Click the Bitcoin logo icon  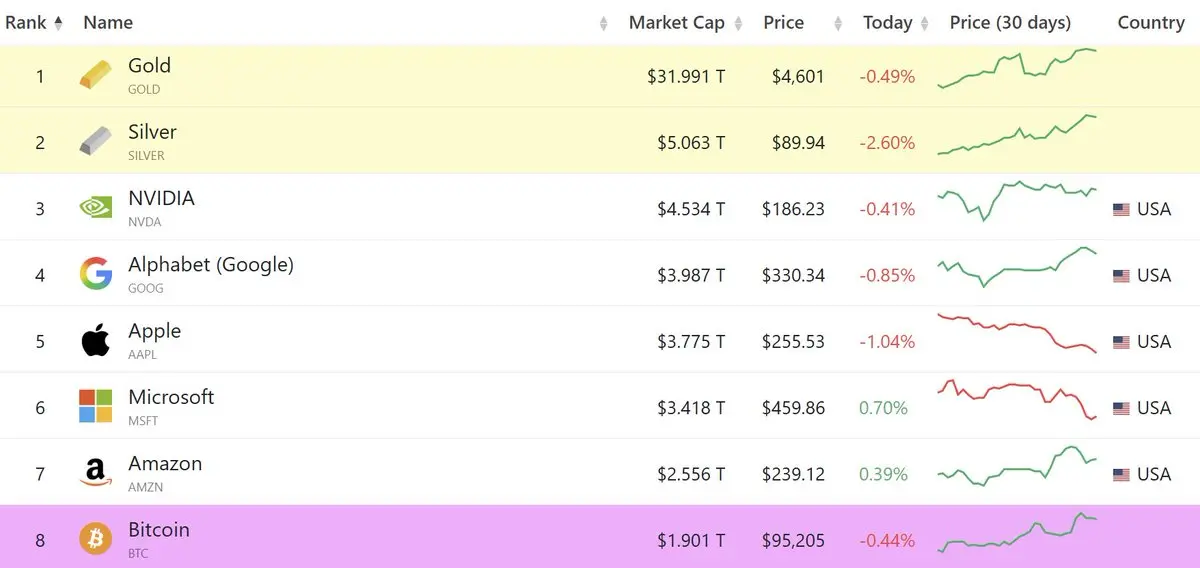pos(96,540)
